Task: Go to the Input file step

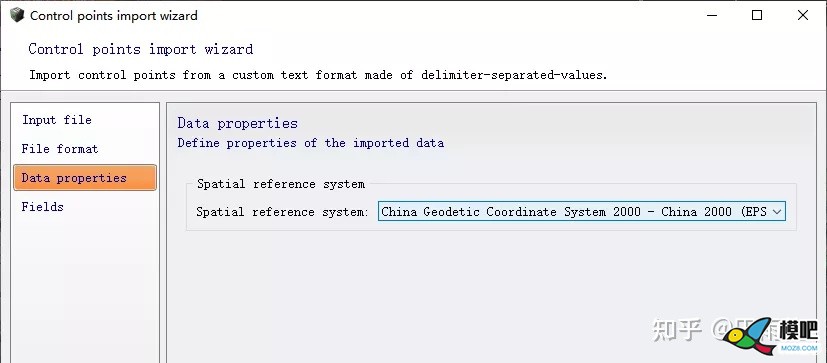Action: (56, 120)
